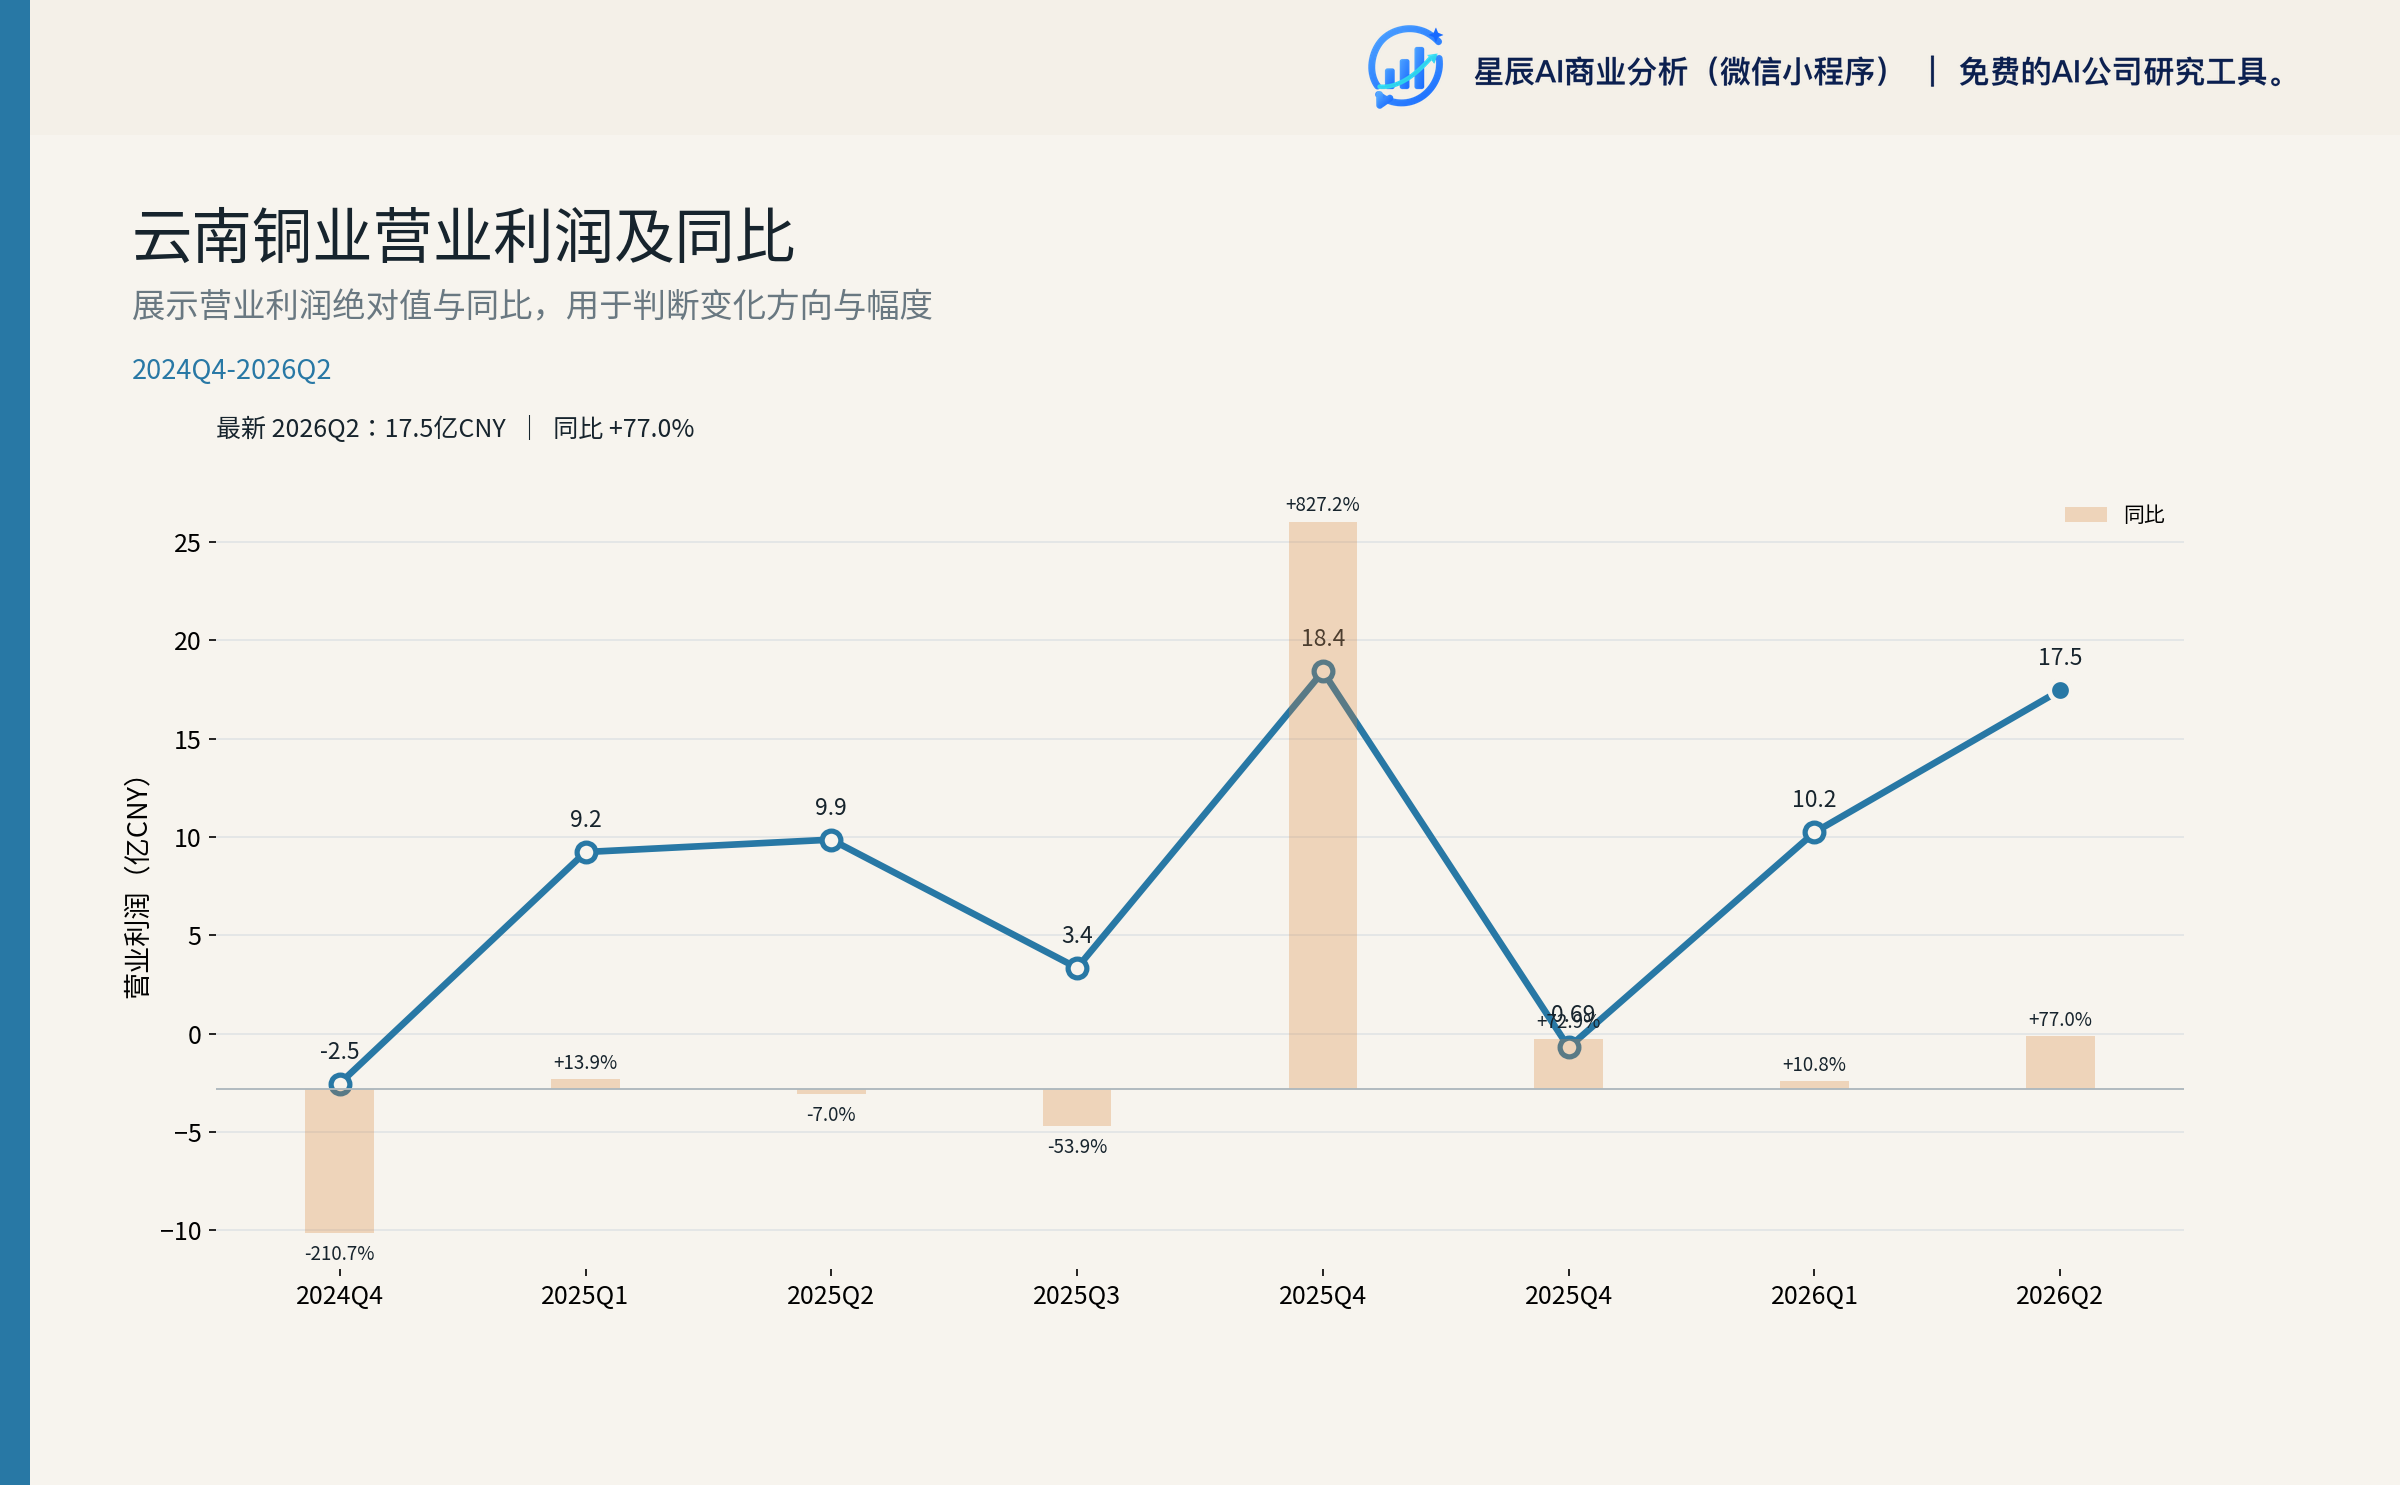The height and width of the screenshot is (1485, 2400).
Task: Click y-axis tick label 25
Action: pyautogui.click(x=188, y=543)
